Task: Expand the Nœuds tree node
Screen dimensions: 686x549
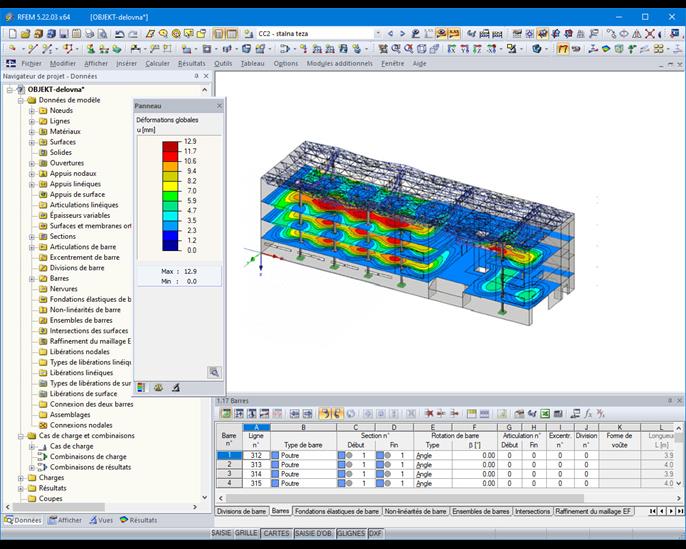Action: 32,111
